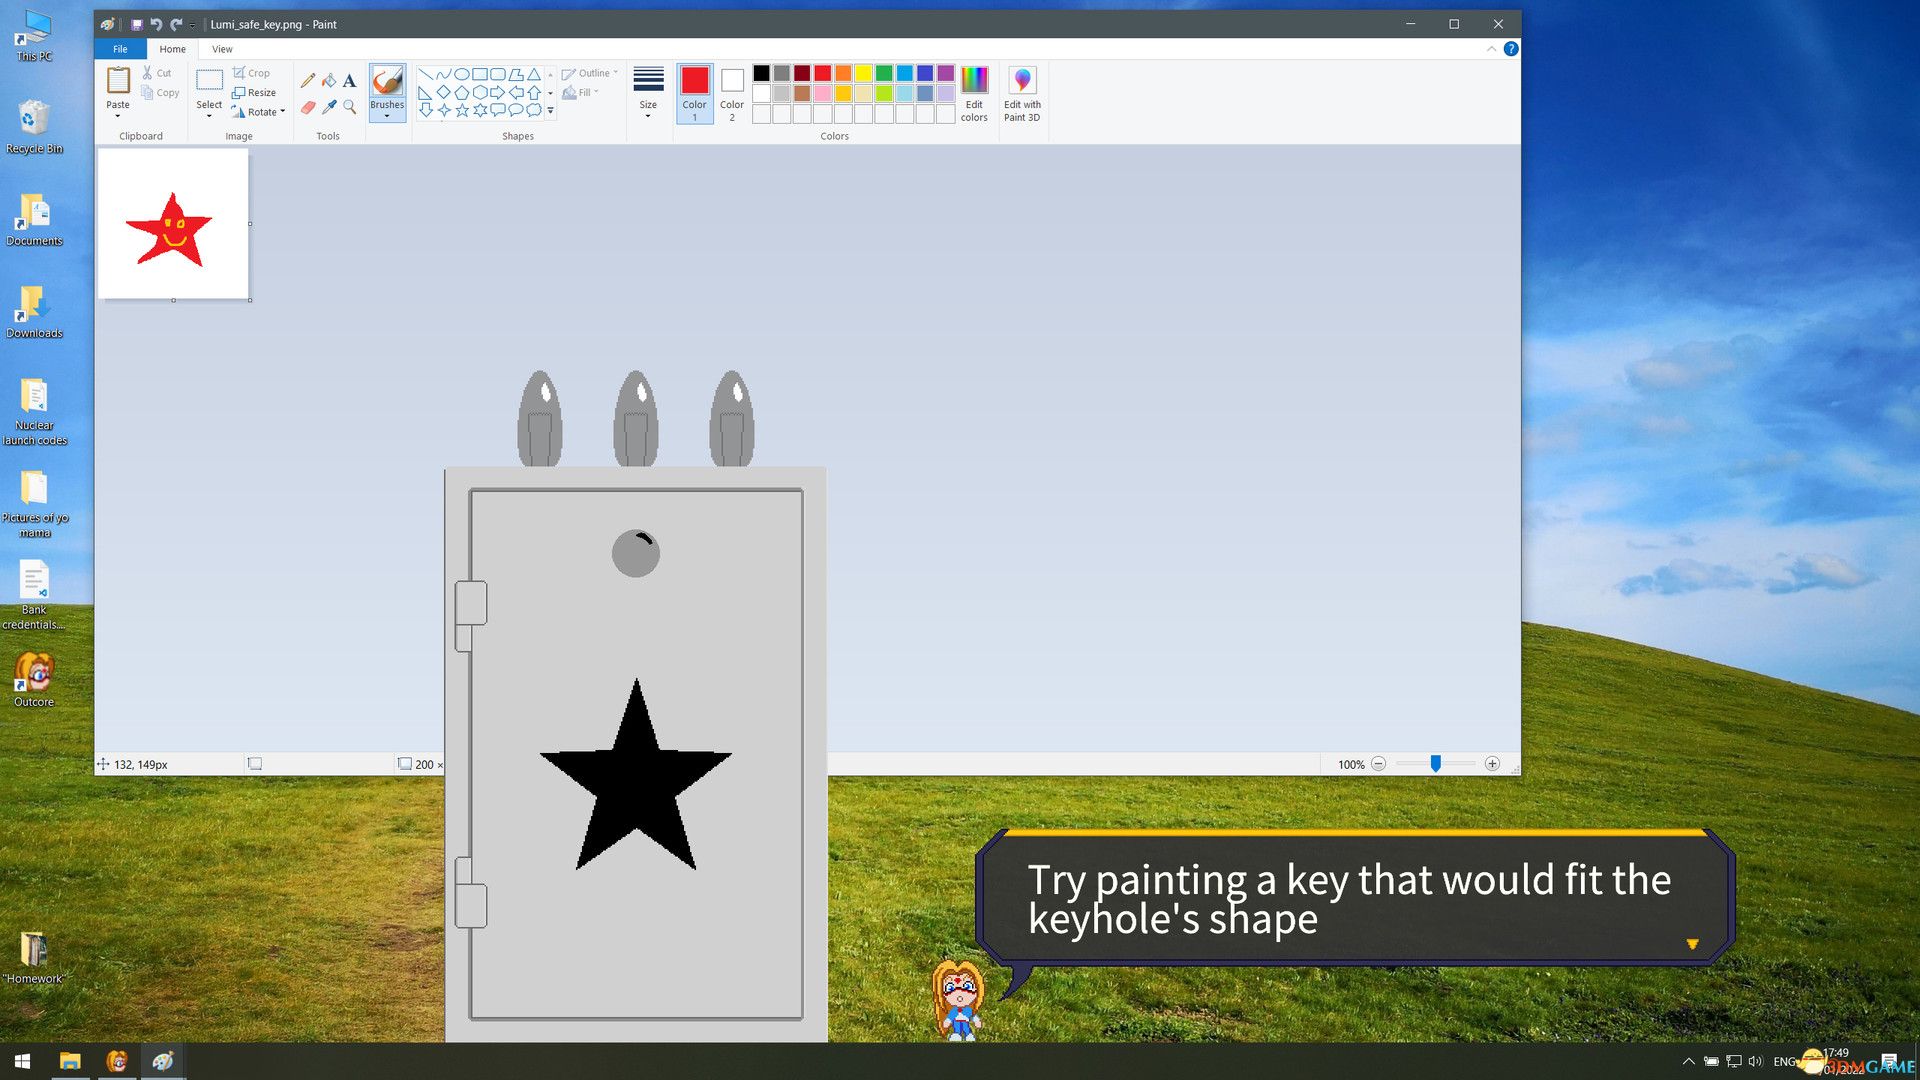This screenshot has width=1920, height=1080.
Task: Open the File menu
Action: tap(120, 48)
